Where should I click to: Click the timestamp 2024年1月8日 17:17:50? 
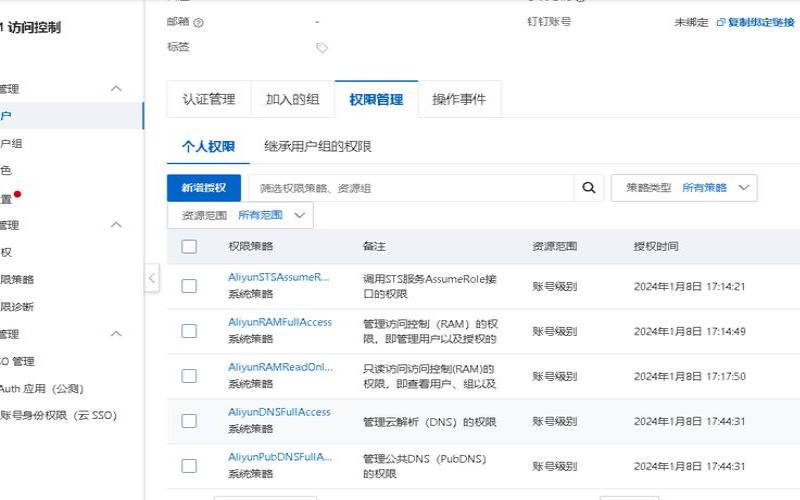[x=689, y=376]
